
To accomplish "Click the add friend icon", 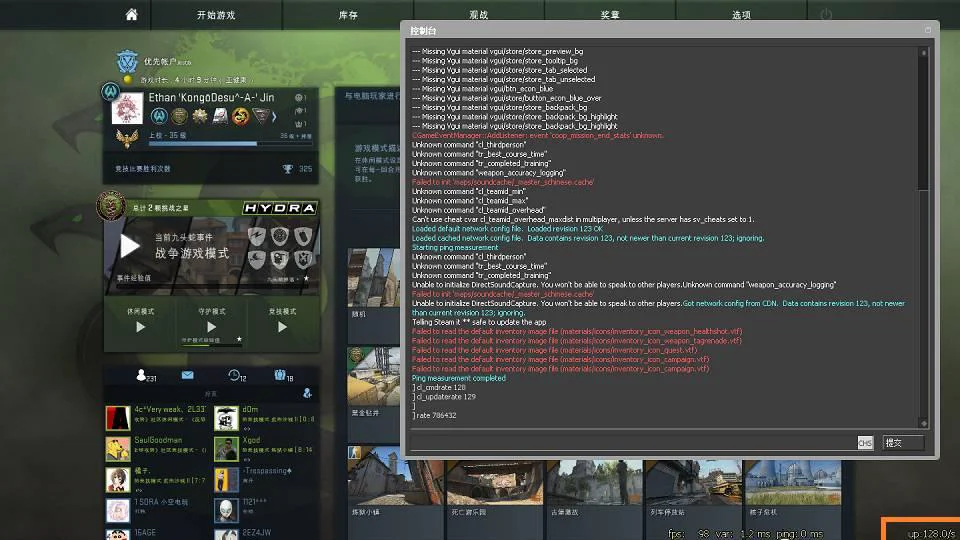I will (x=307, y=393).
